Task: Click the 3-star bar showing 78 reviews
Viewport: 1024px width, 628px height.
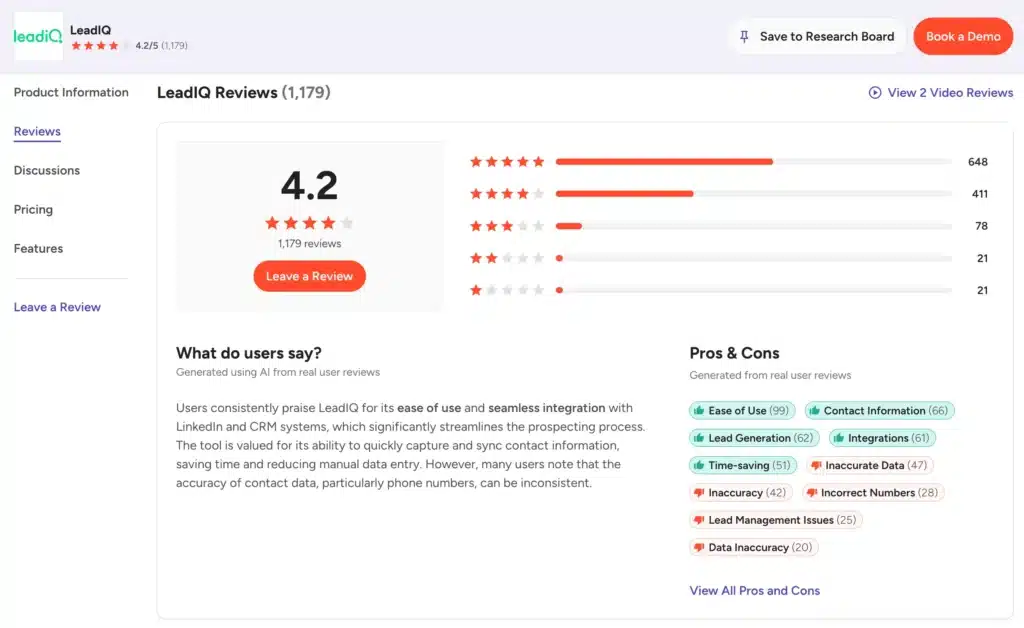Action: (x=754, y=226)
